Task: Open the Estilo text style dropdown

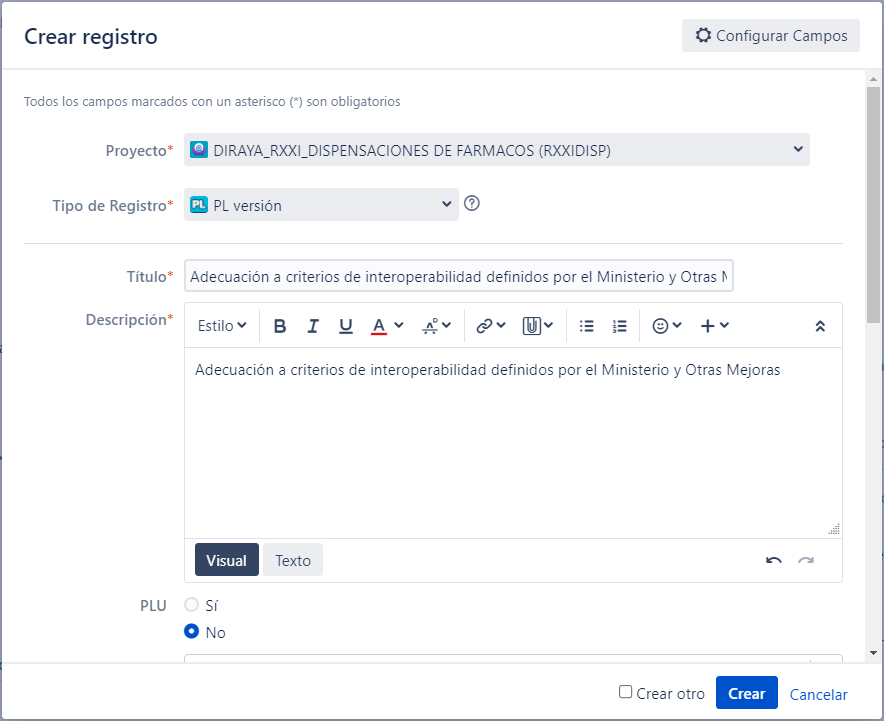Action: [222, 326]
